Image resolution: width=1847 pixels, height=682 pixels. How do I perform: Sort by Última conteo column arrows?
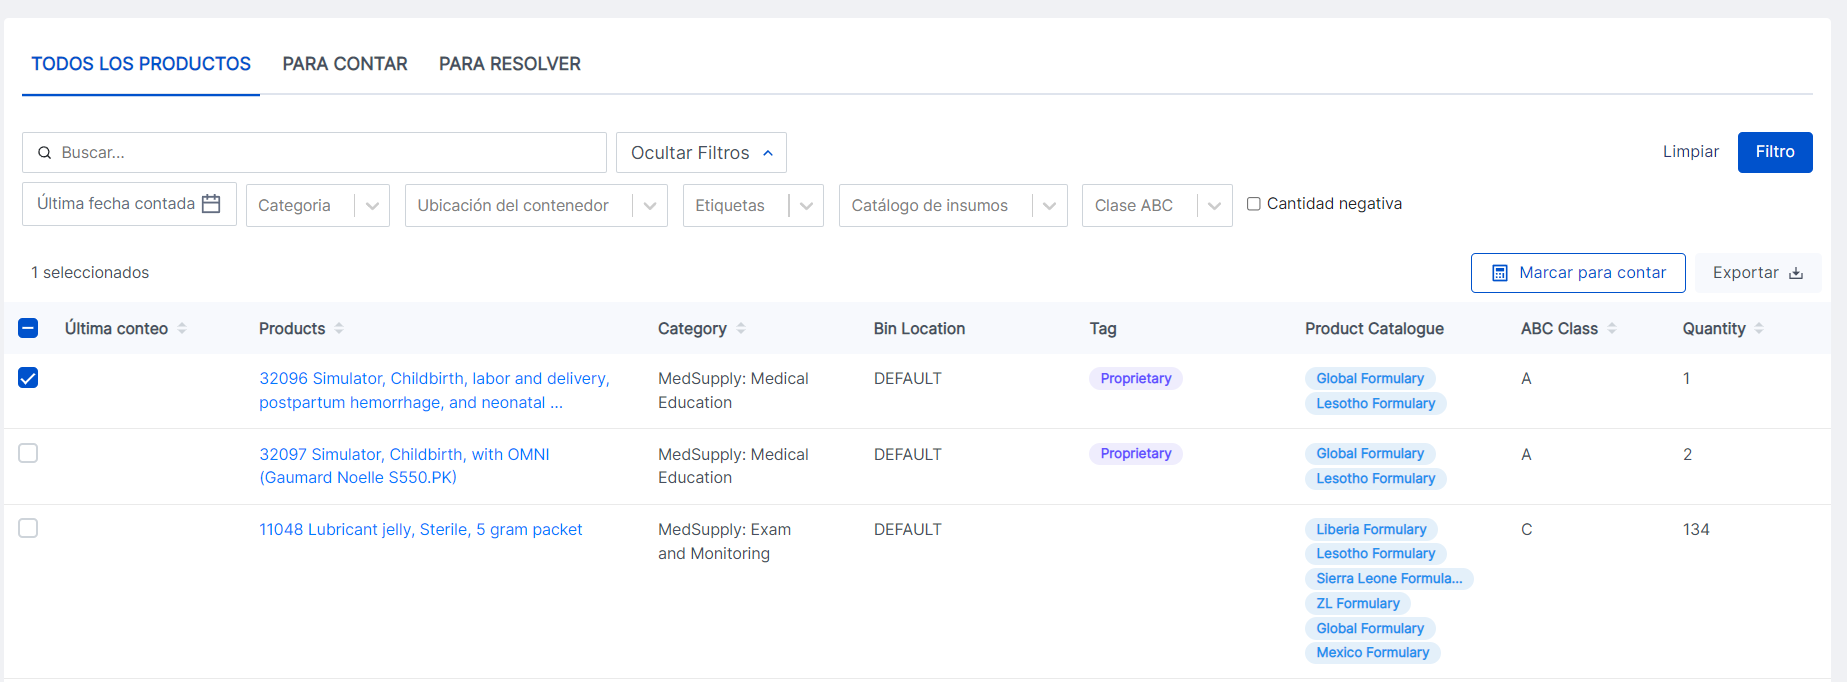182,328
